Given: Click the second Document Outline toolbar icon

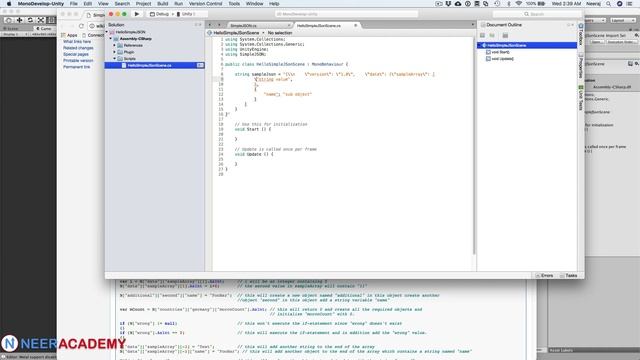Looking at the screenshot, I should (492, 36).
